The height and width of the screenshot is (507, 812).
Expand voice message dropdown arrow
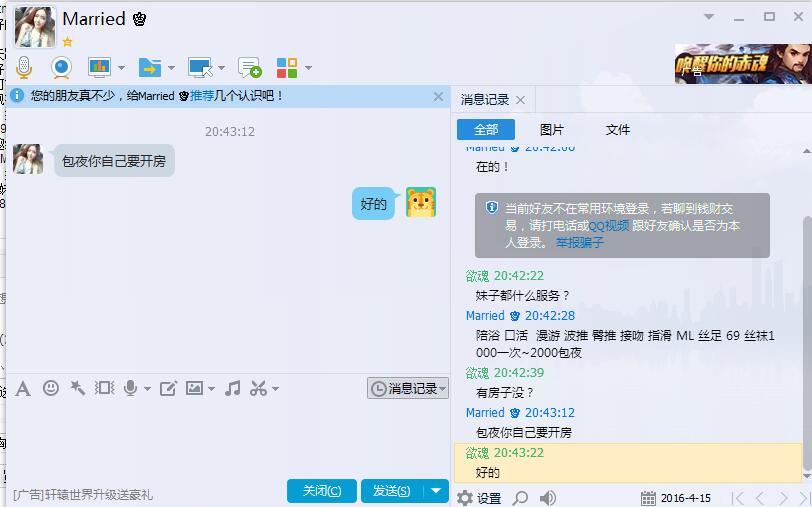pos(148,388)
